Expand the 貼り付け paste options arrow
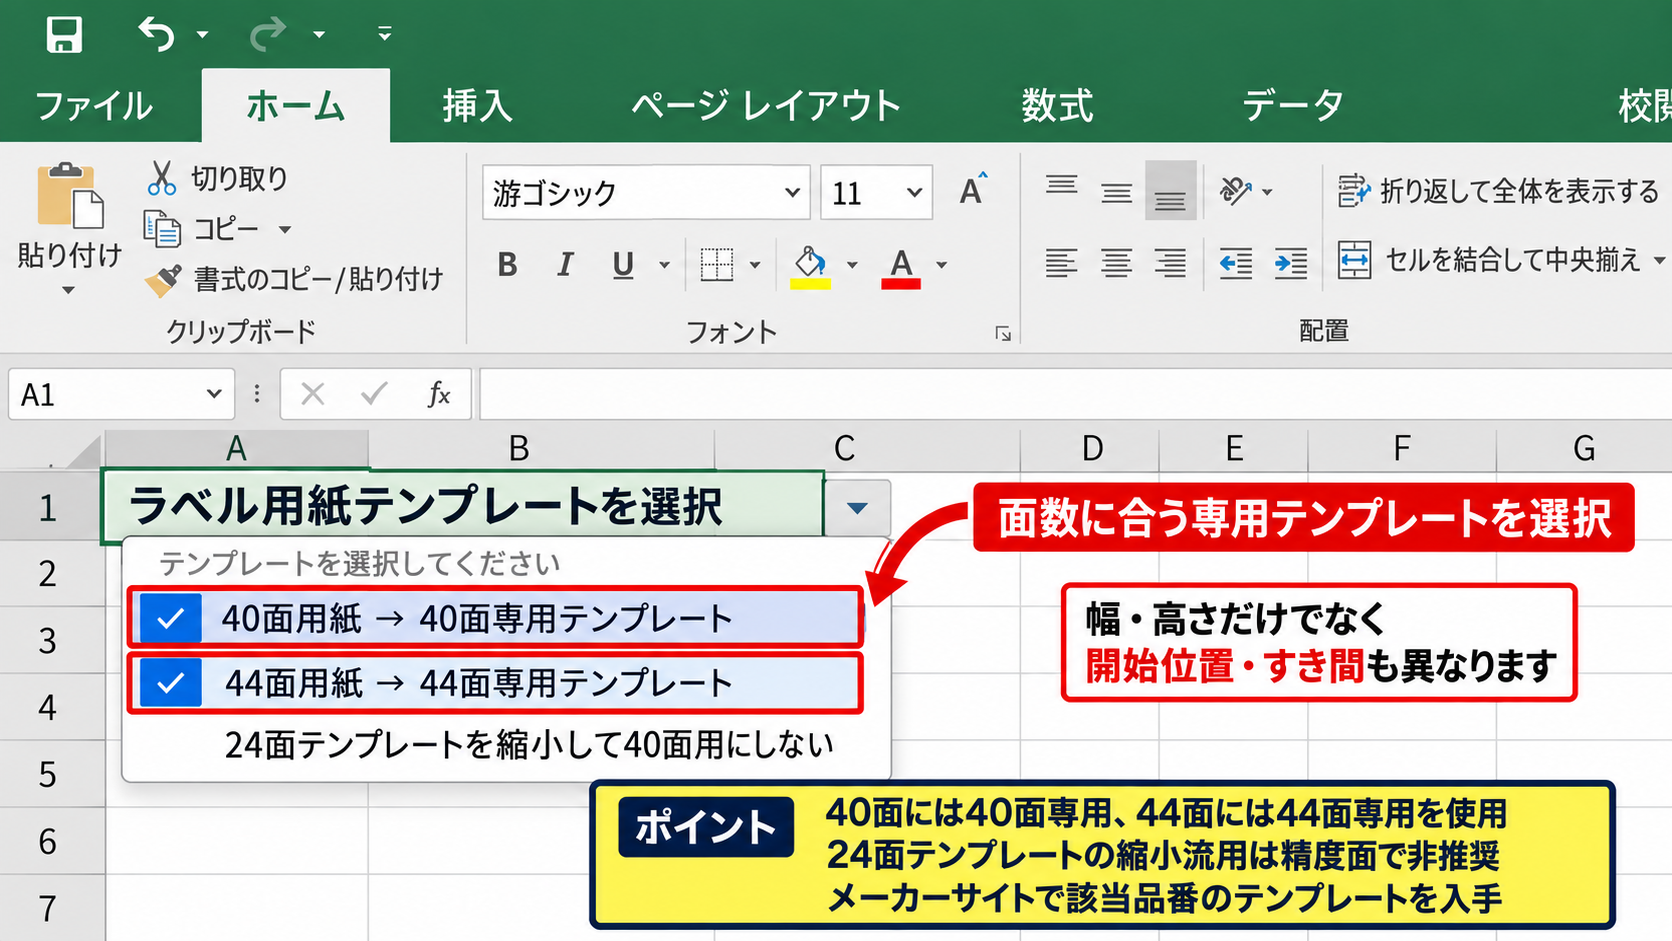 68,291
